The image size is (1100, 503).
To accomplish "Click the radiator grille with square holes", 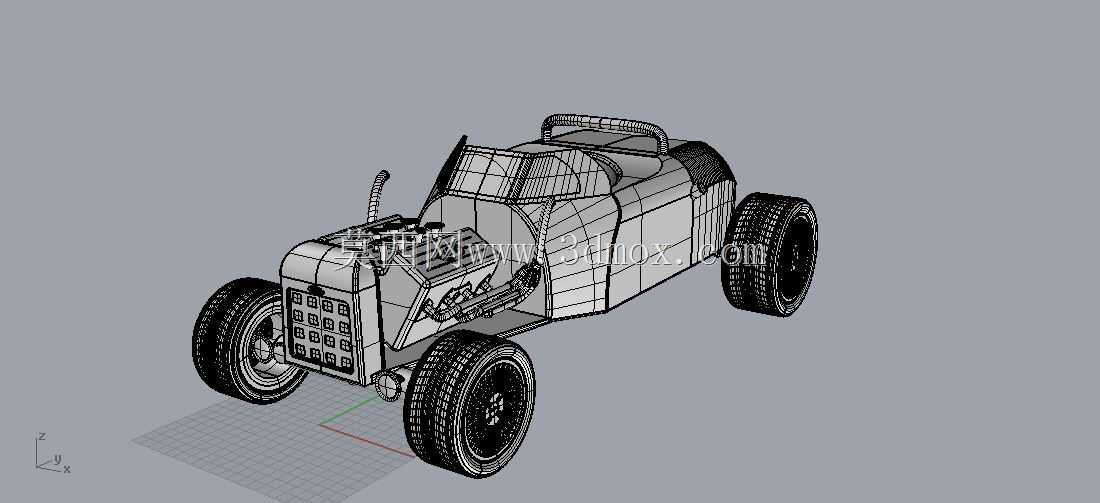I will point(321,330).
